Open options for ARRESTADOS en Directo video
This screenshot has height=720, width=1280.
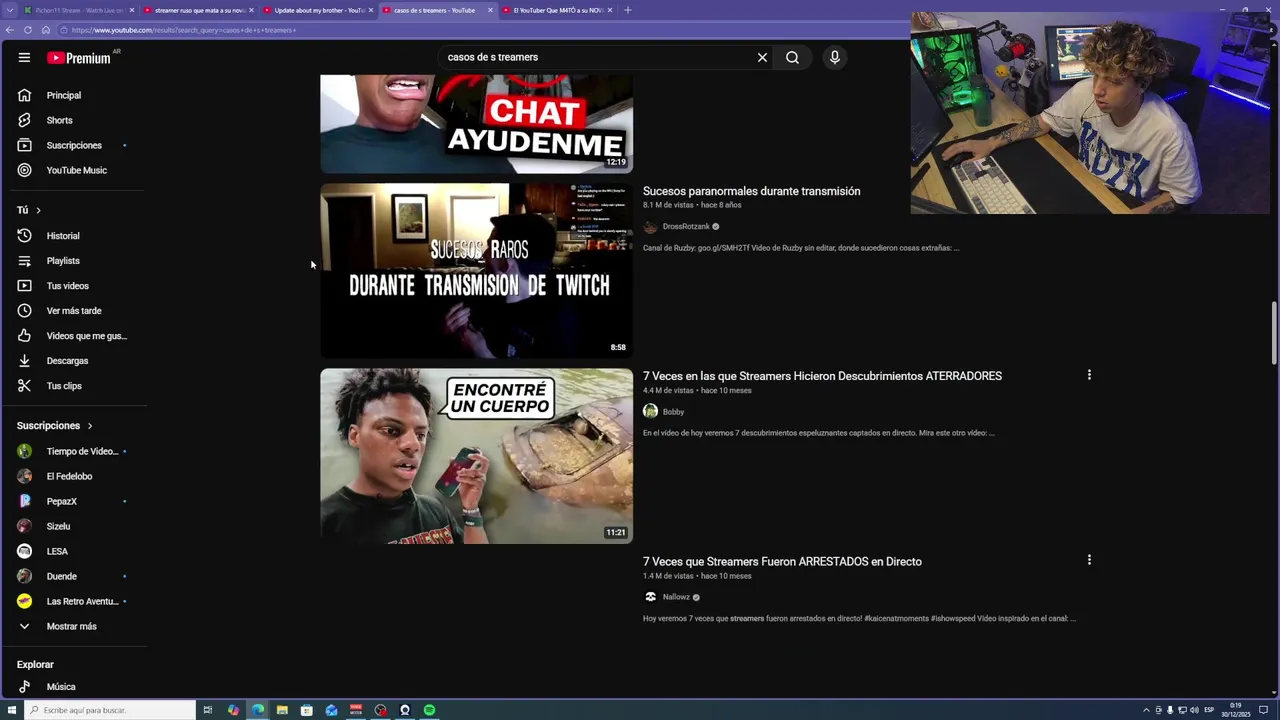pyautogui.click(x=1089, y=560)
